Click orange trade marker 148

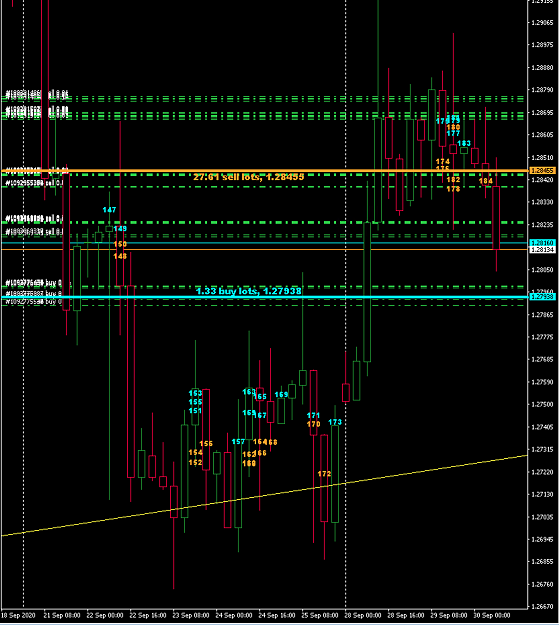tap(120, 256)
